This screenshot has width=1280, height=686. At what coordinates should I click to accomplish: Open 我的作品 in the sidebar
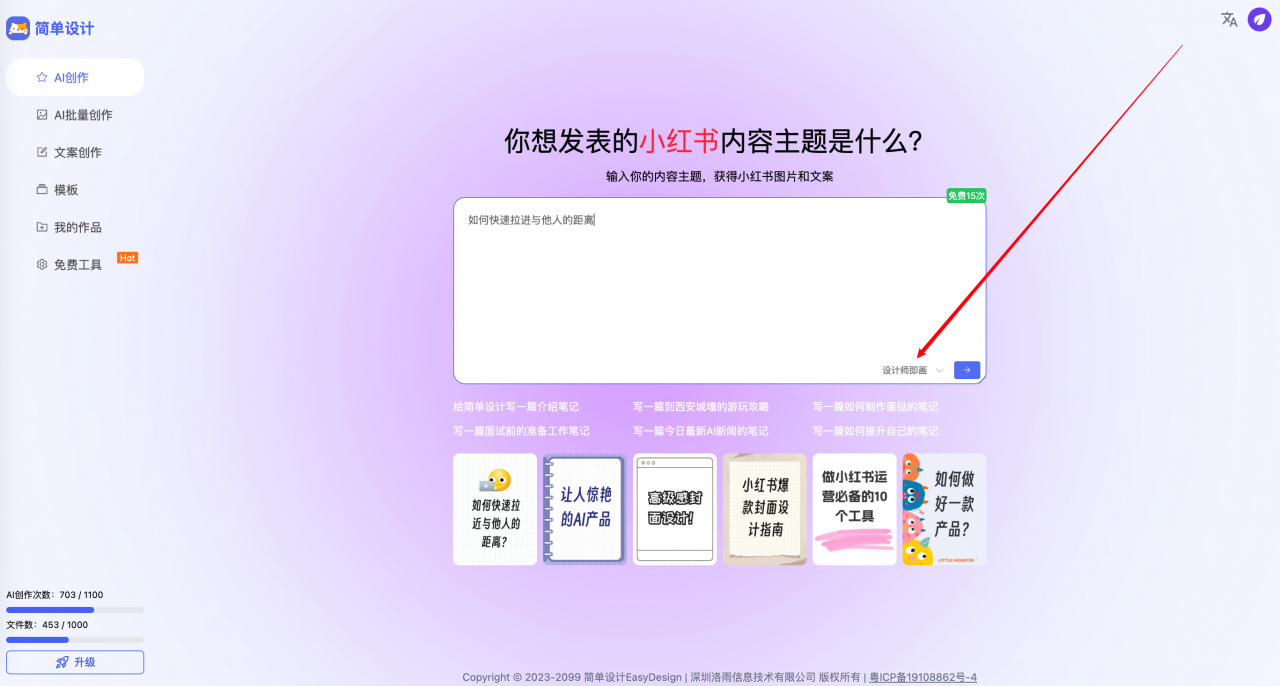pyautogui.click(x=75, y=227)
